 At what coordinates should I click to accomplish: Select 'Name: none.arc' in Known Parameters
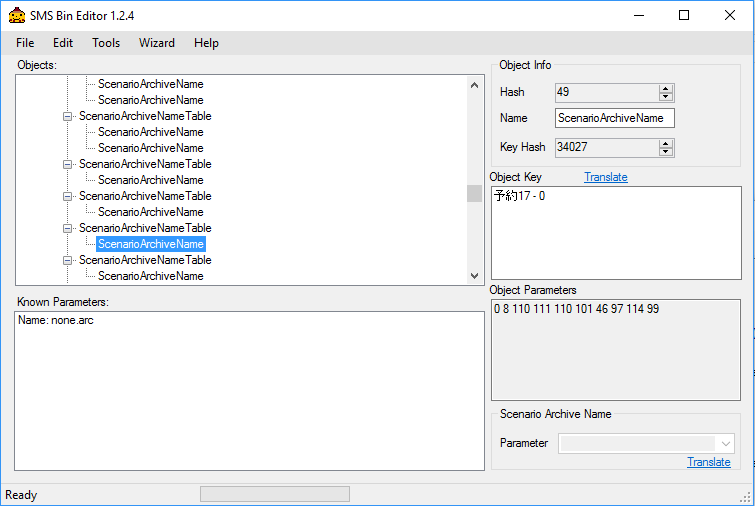tap(56, 320)
